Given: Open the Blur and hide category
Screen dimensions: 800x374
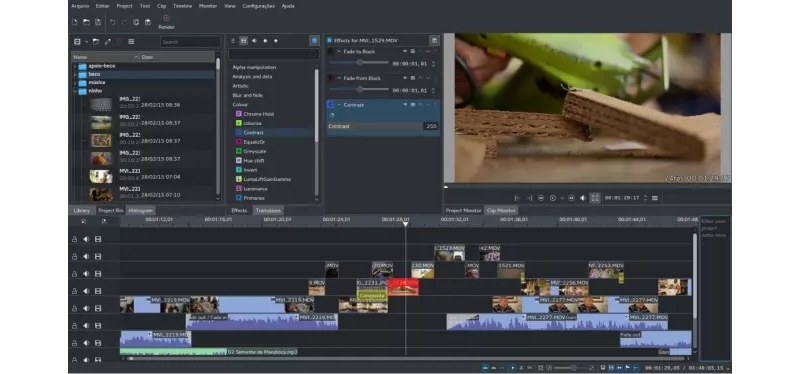Looking at the screenshot, I should (247, 95).
